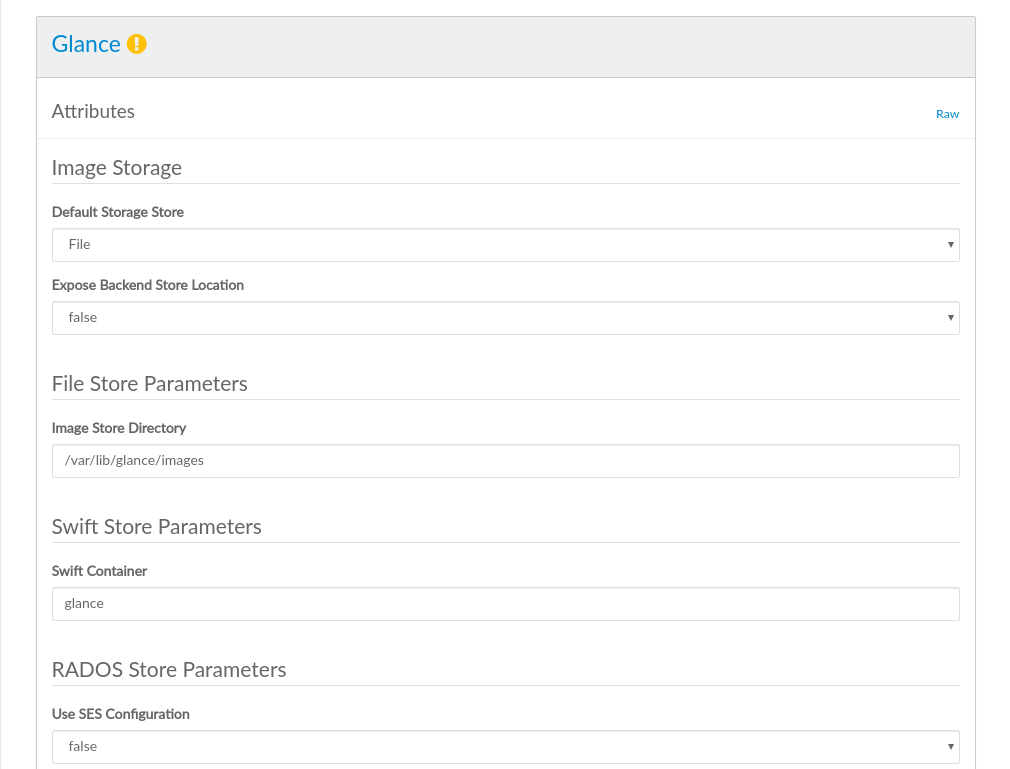This screenshot has width=1010, height=769.
Task: Click the Image Store Directory input field
Action: tap(505, 461)
